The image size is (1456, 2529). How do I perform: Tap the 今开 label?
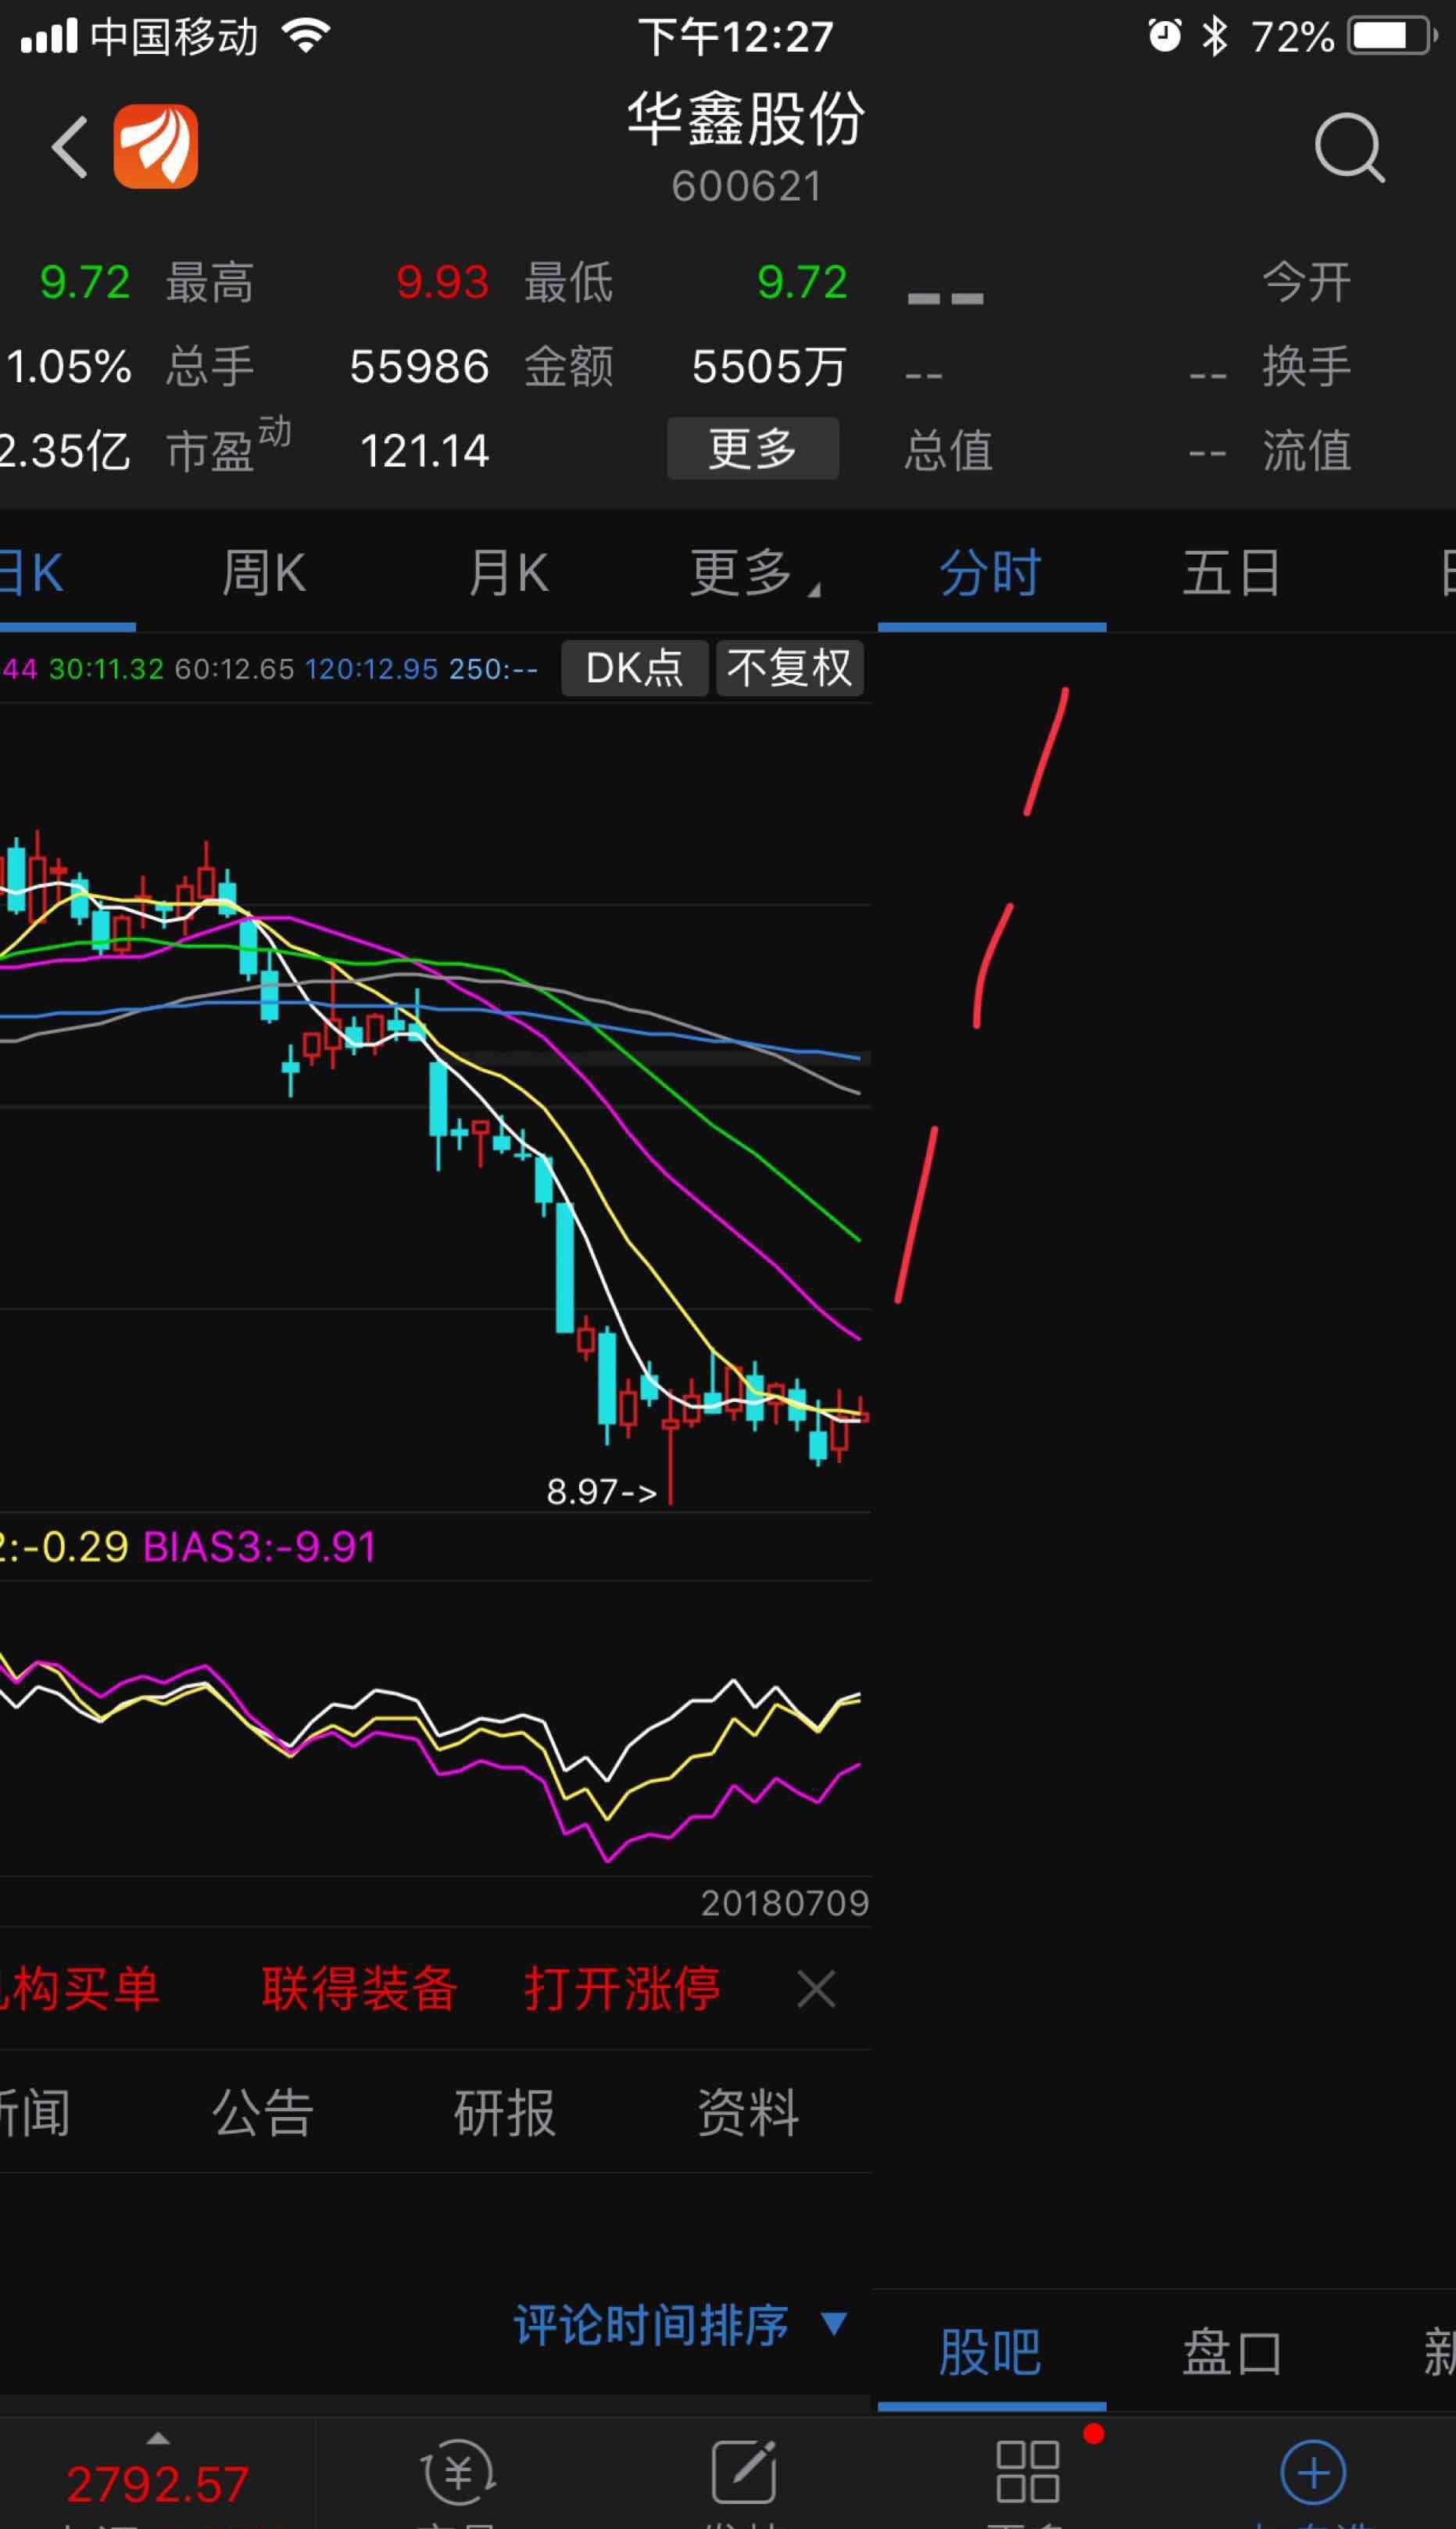click(1306, 282)
